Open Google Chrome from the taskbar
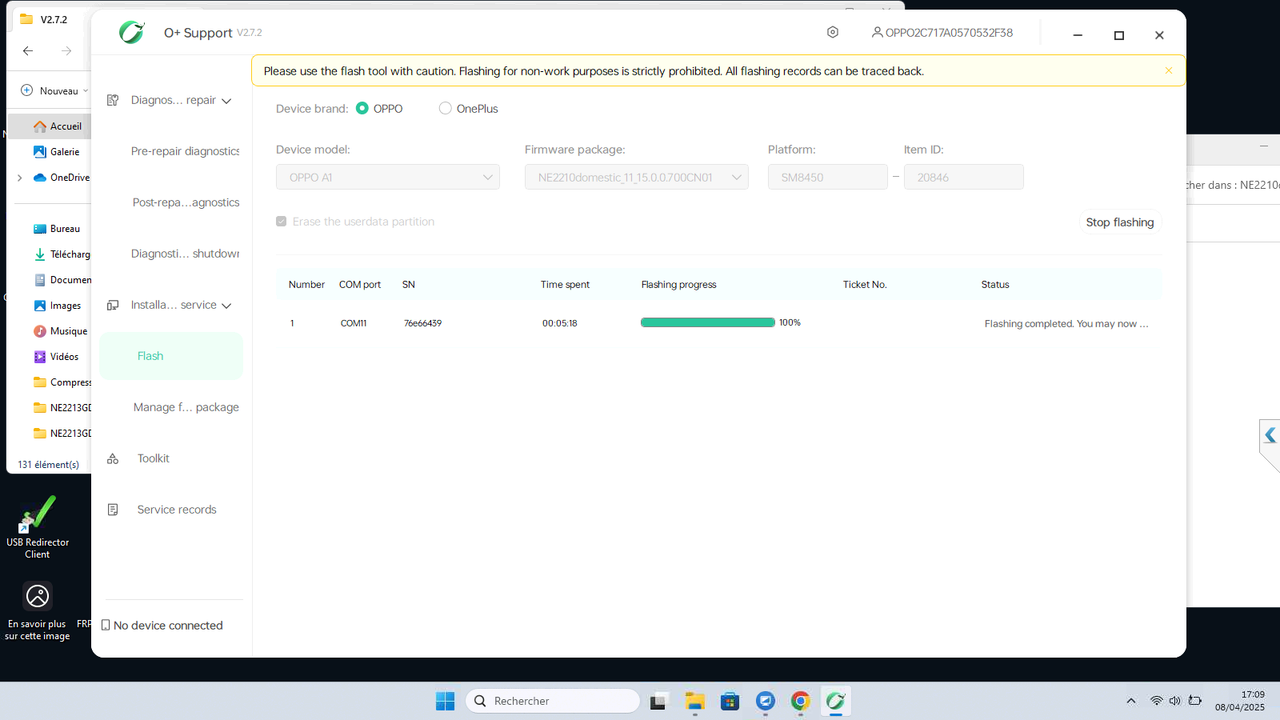Screen dimensions: 1280x720 (x=800, y=701)
